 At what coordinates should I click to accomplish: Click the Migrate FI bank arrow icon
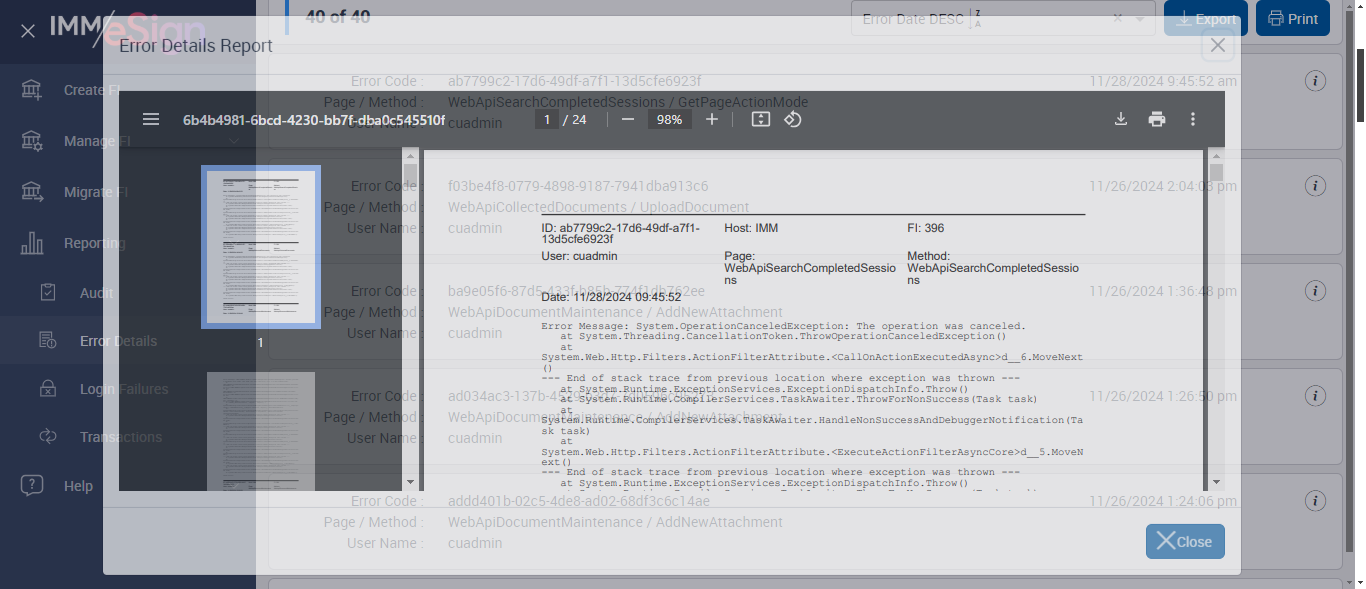(32, 192)
